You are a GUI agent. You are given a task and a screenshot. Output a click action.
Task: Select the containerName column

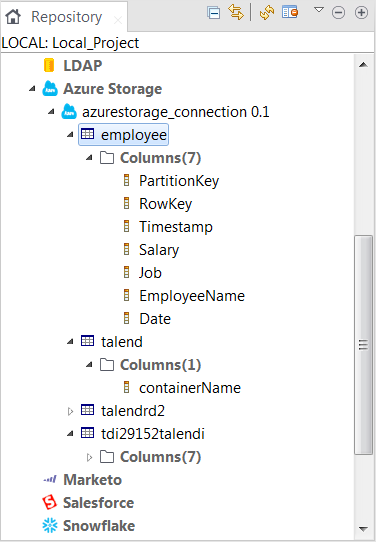190,388
